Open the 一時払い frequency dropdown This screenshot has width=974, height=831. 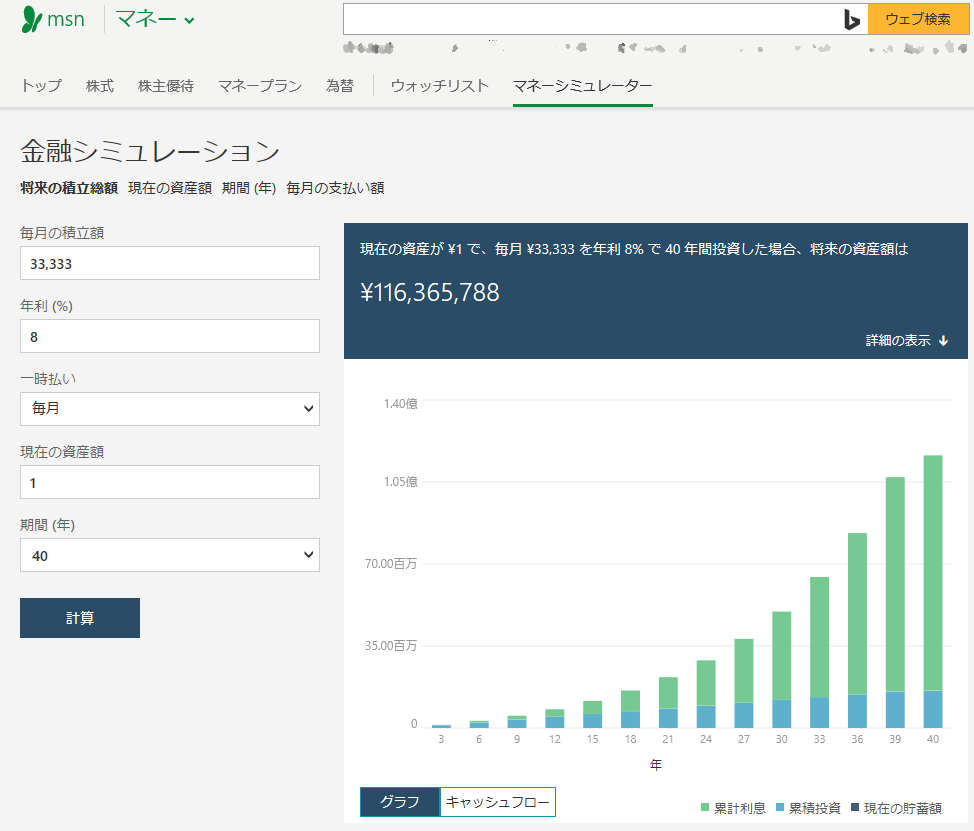[170, 409]
